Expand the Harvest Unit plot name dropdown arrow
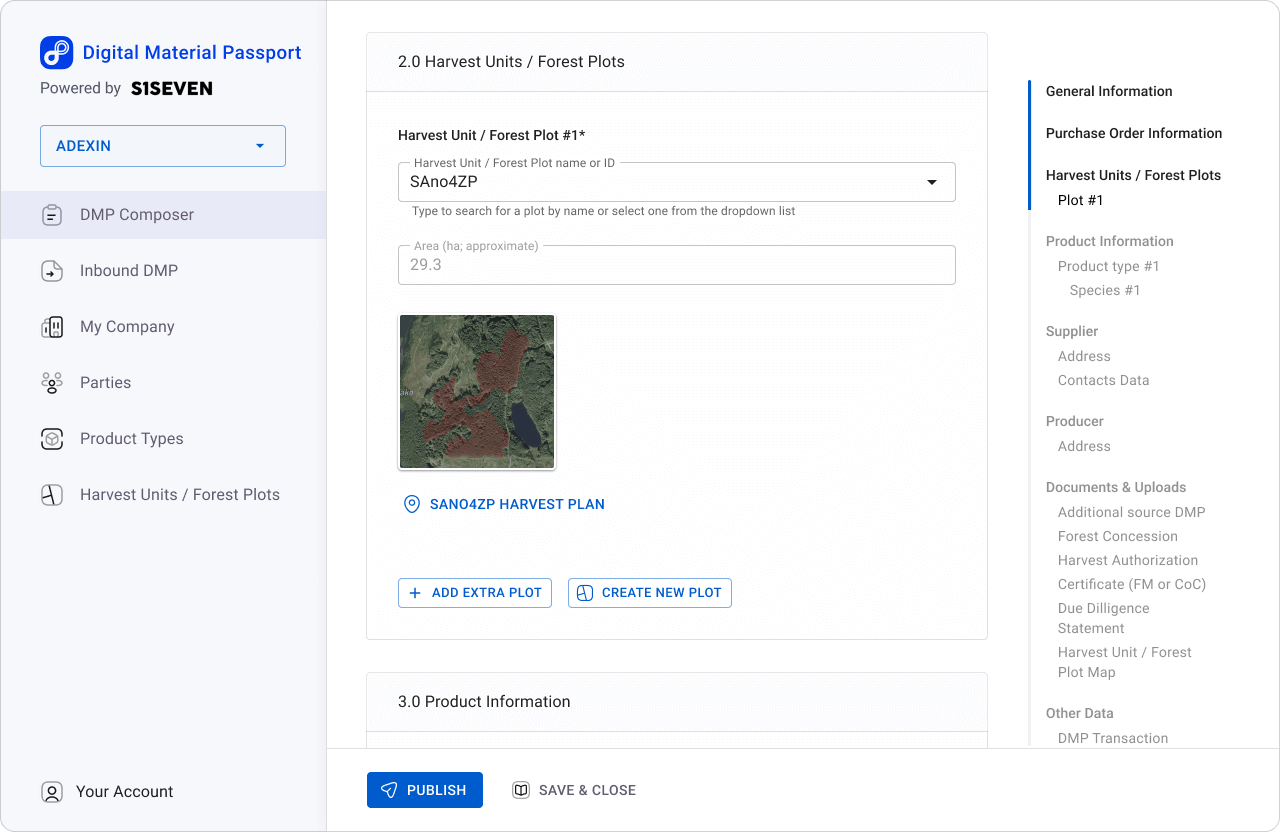 point(932,183)
